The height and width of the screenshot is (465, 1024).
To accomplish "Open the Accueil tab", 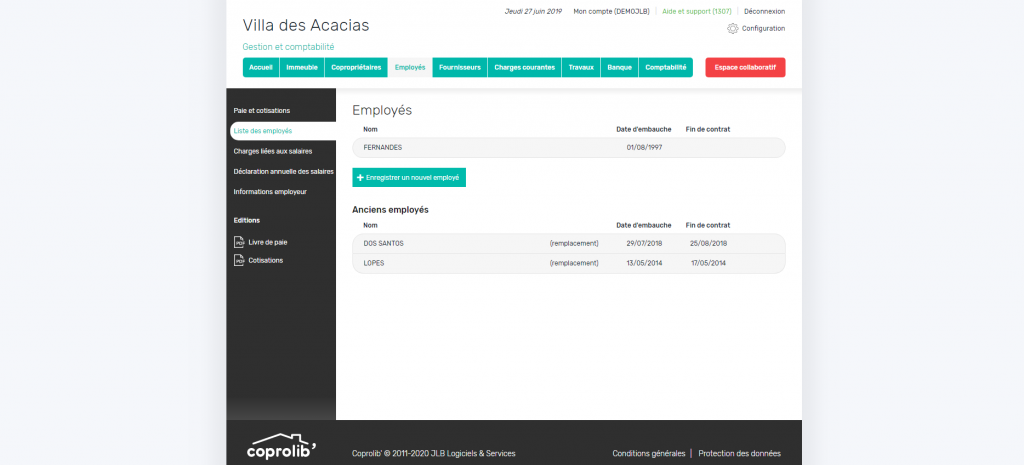I will tap(260, 67).
